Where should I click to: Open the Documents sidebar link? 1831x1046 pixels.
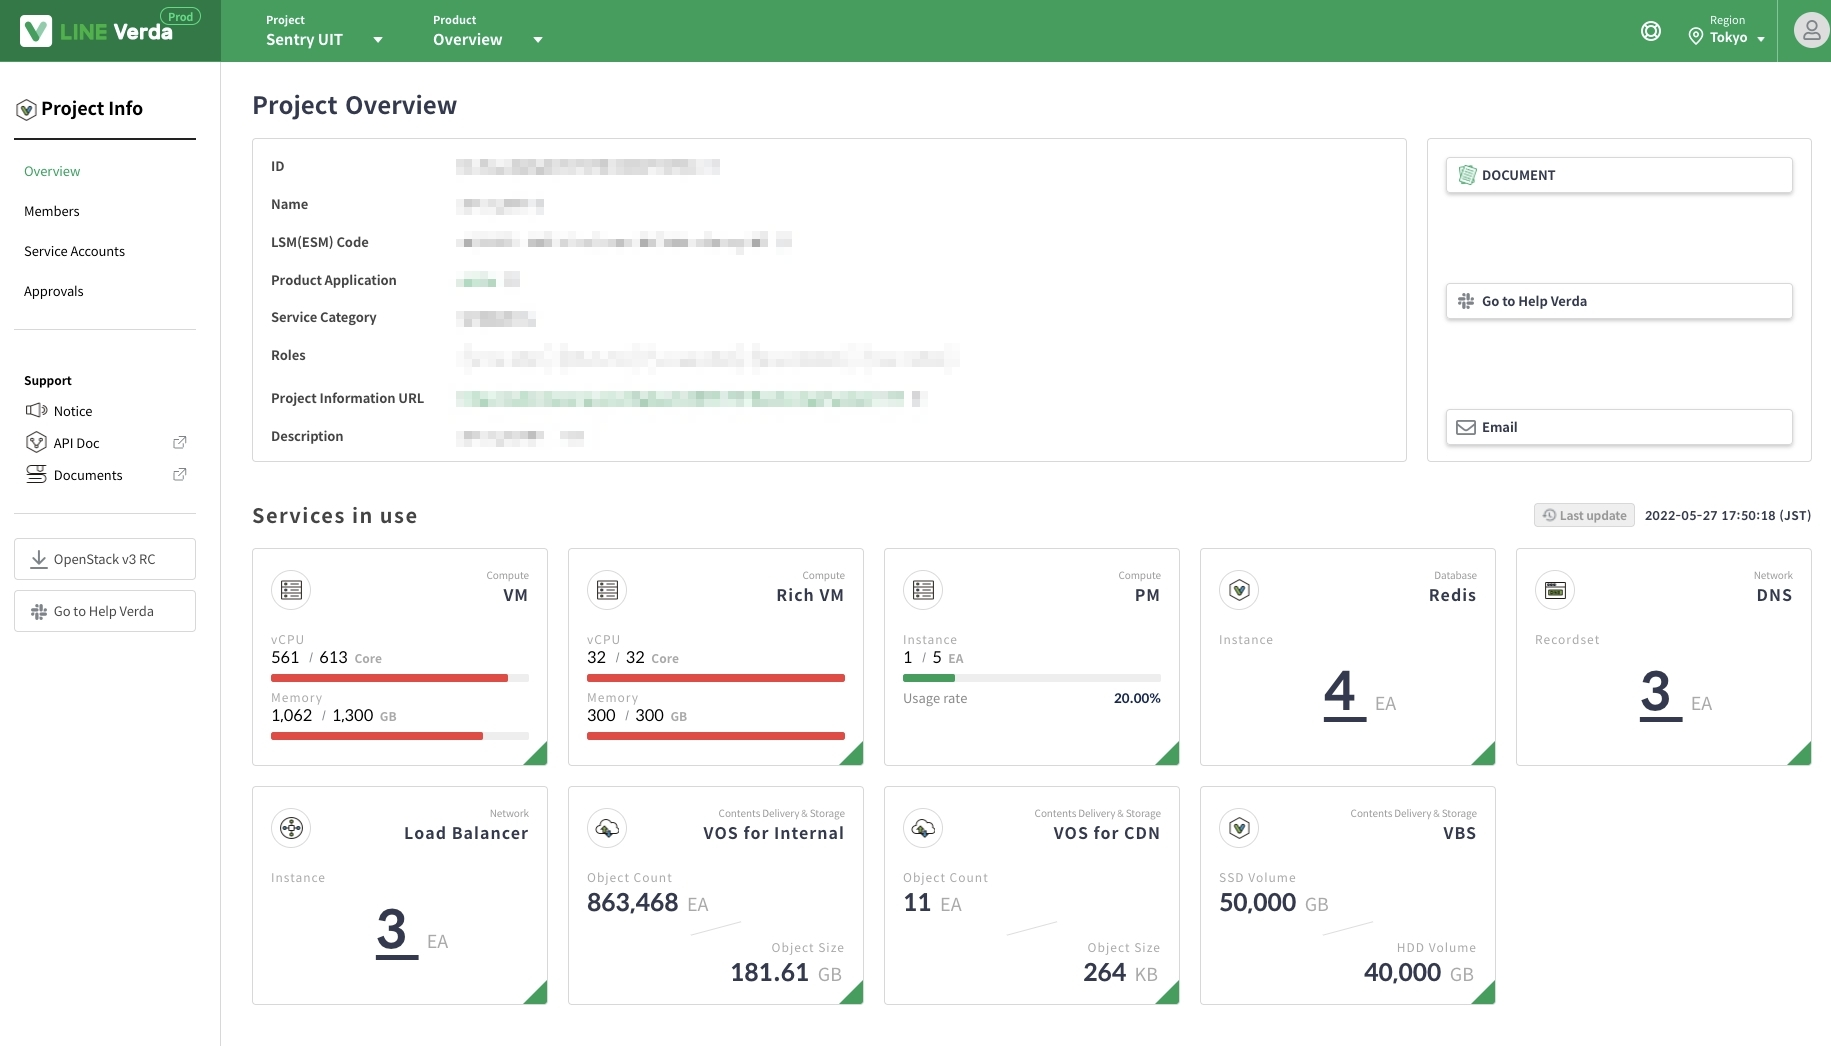88,475
